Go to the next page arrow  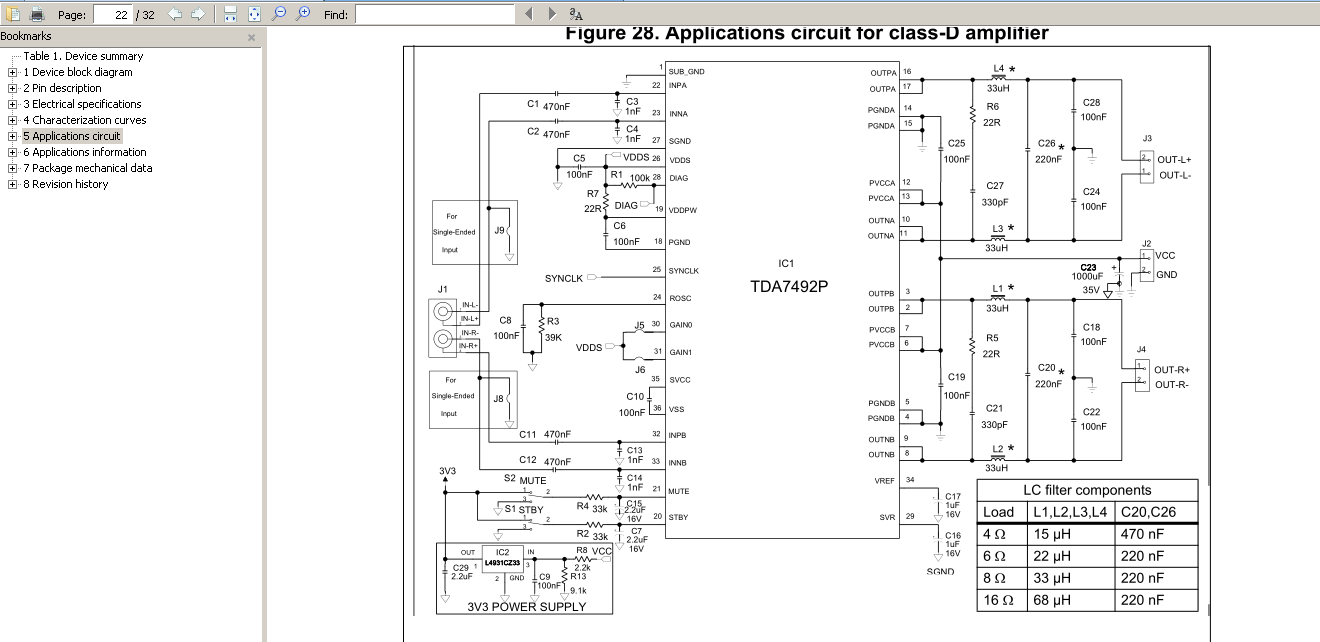[x=197, y=14]
